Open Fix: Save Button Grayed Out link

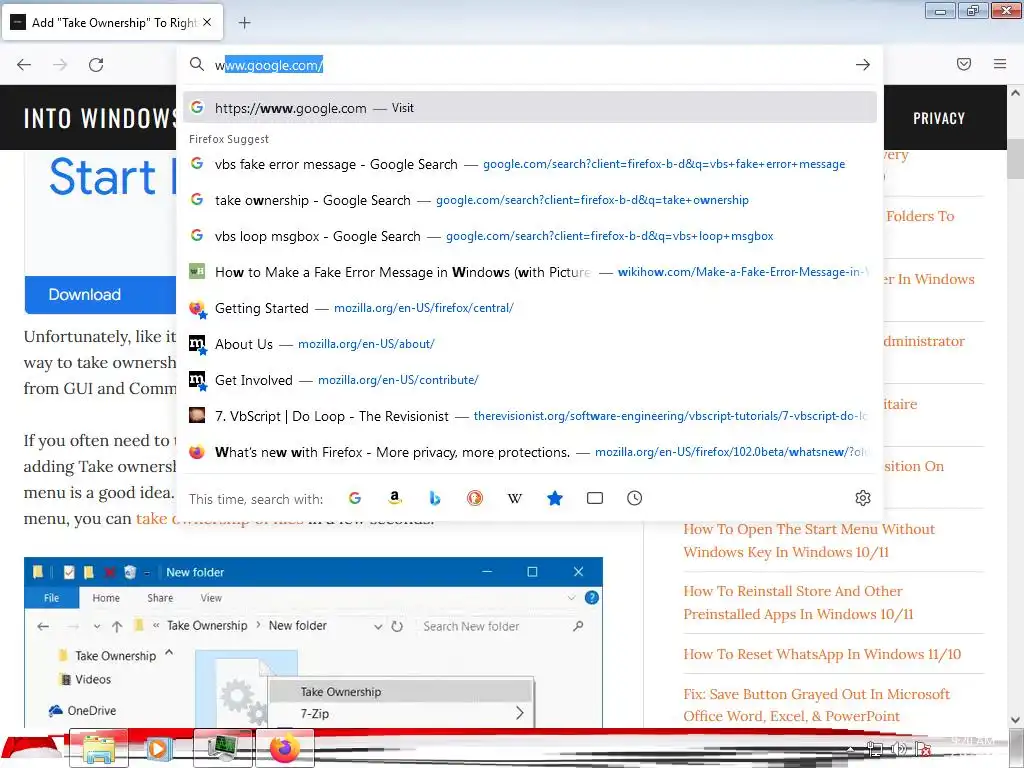pyautogui.click(x=816, y=705)
